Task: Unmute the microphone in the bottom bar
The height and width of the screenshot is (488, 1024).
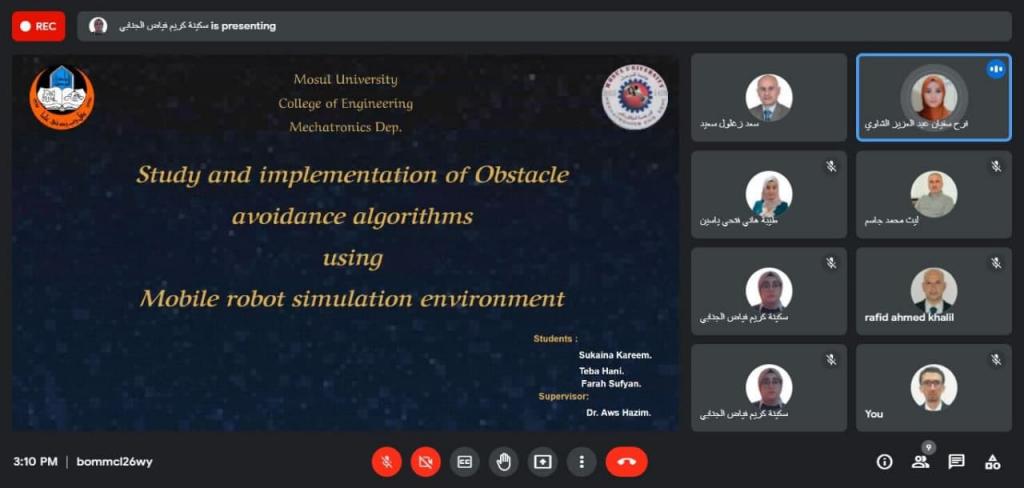Action: 387,461
